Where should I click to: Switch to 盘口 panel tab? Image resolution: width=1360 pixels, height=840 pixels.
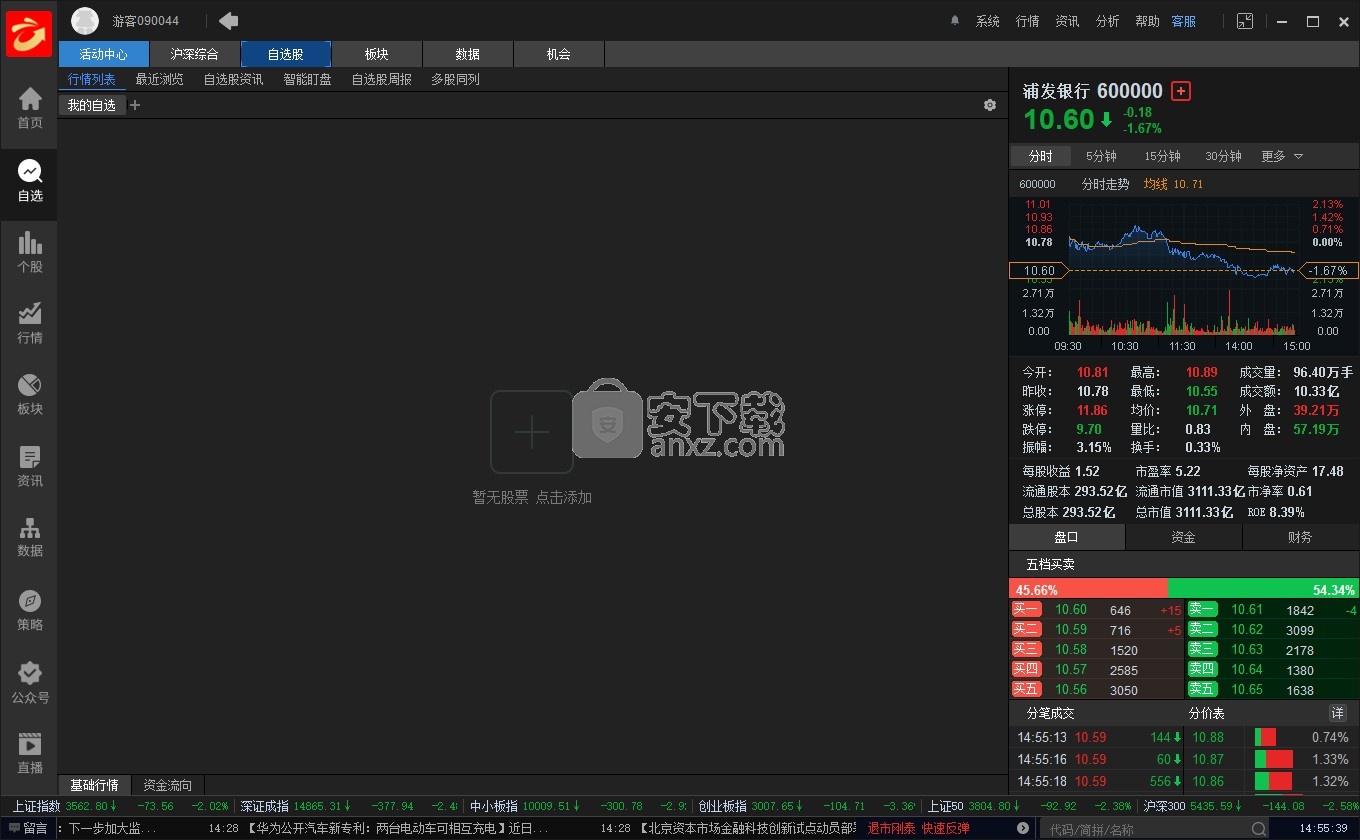pos(1067,537)
